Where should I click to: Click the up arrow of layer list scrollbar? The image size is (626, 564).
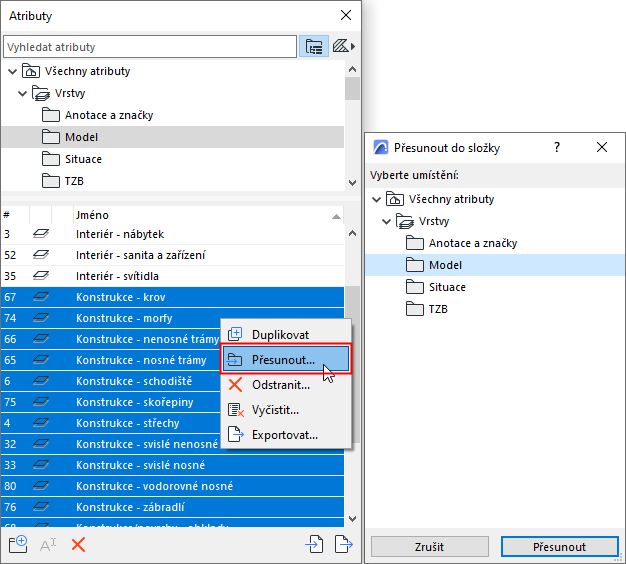click(x=352, y=233)
